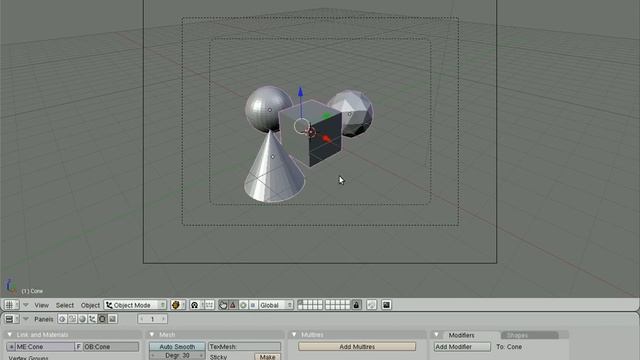Edit the OB:Cone object name field
The height and width of the screenshot is (360, 640).
click(111, 347)
